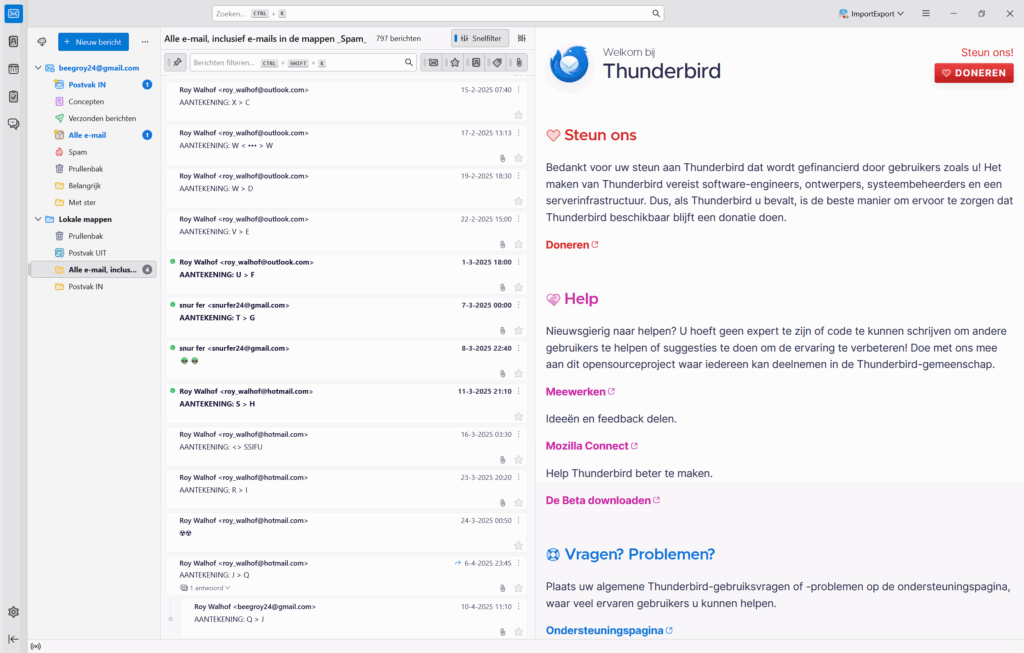The image size is (1024, 653).
Task: Open the Ondersteuningspagina link
Action: [x=609, y=630]
